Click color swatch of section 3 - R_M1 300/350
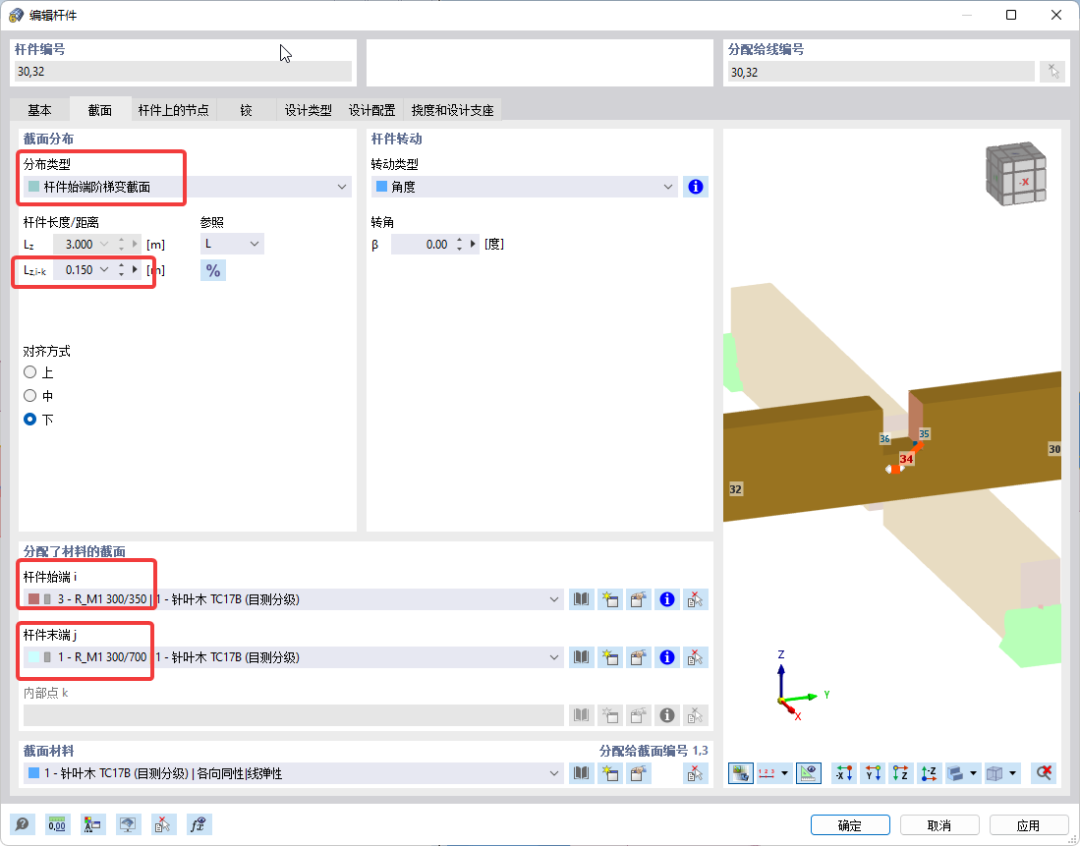Screen dimensions: 1080x846 [x=34, y=599]
